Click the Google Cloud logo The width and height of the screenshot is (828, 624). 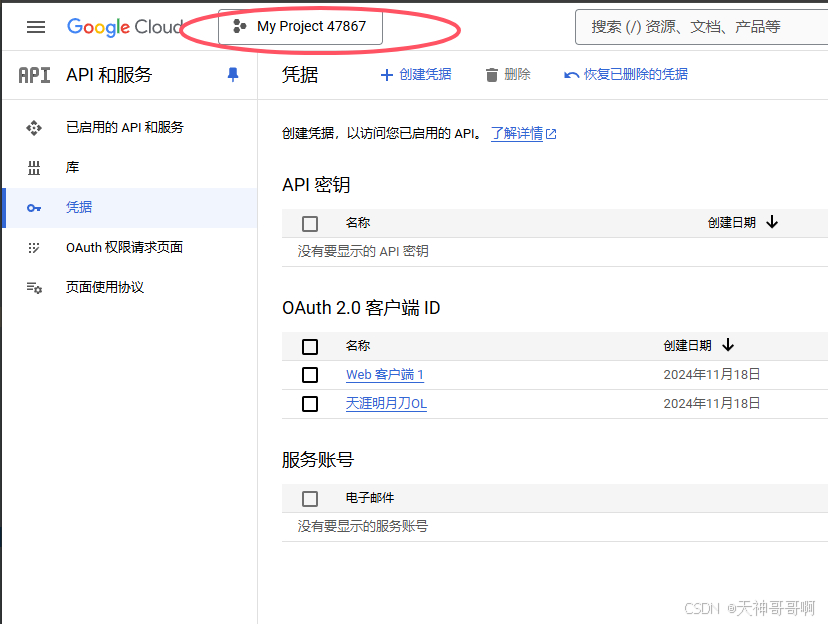click(125, 27)
